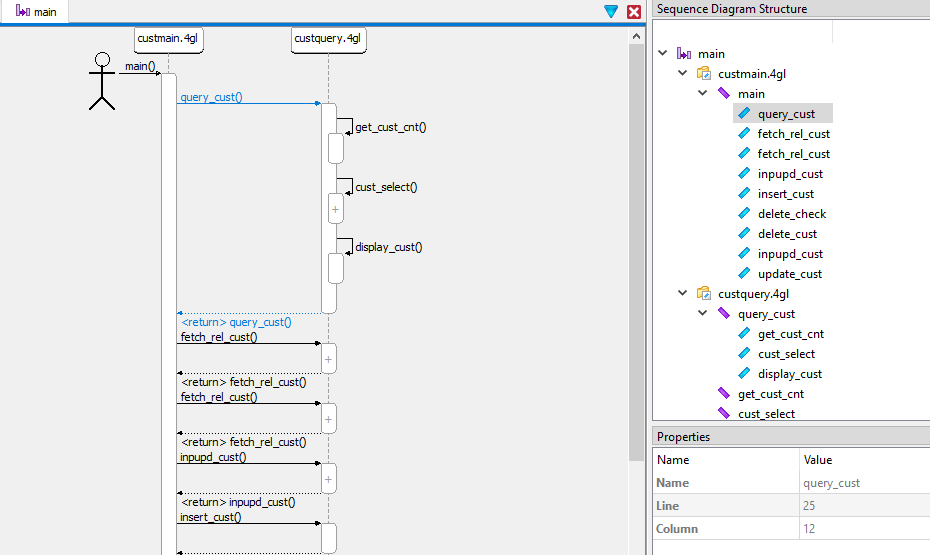
Task: Click call icon beside delete_cust
Action: tap(744, 233)
